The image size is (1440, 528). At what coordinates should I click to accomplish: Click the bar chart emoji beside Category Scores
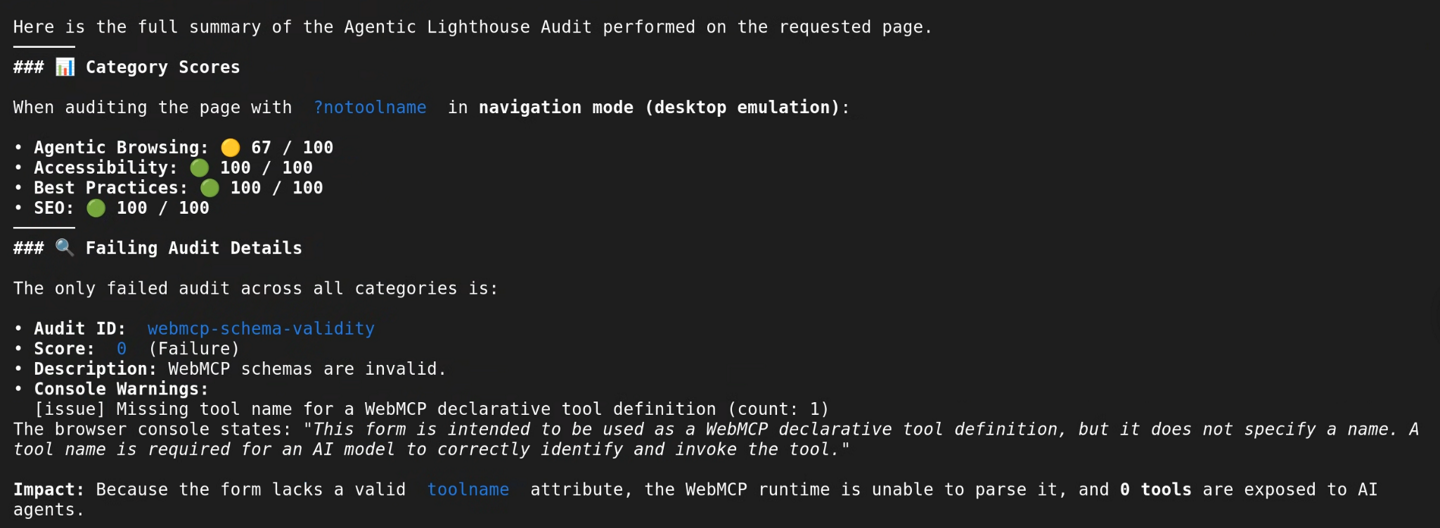pyautogui.click(x=65, y=67)
